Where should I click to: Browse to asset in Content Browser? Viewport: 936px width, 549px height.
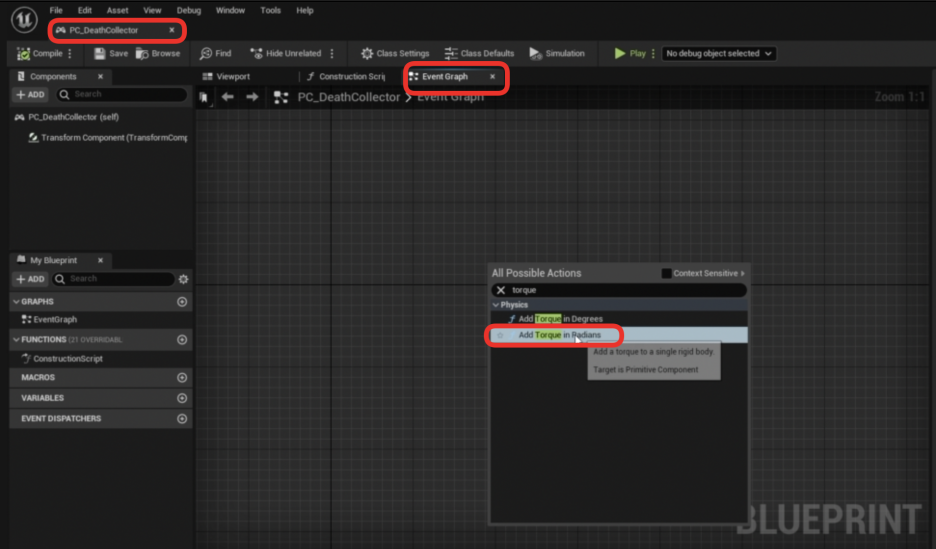[158, 54]
